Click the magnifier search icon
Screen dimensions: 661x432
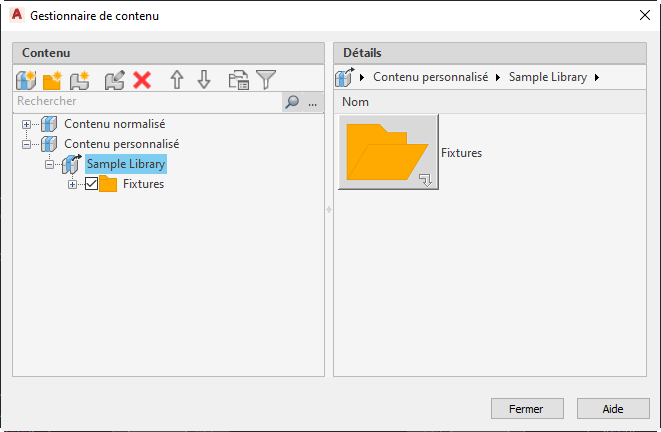(292, 102)
